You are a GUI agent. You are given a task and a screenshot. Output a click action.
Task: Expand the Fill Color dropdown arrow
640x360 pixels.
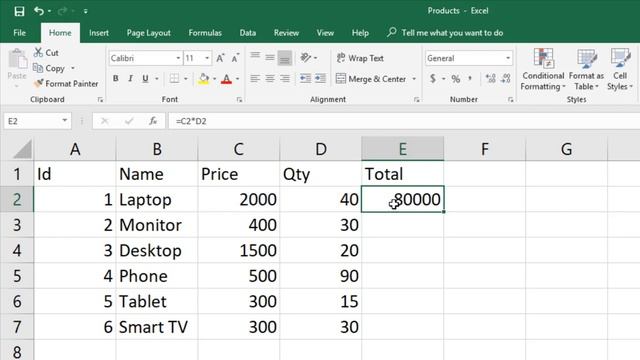[x=215, y=78]
